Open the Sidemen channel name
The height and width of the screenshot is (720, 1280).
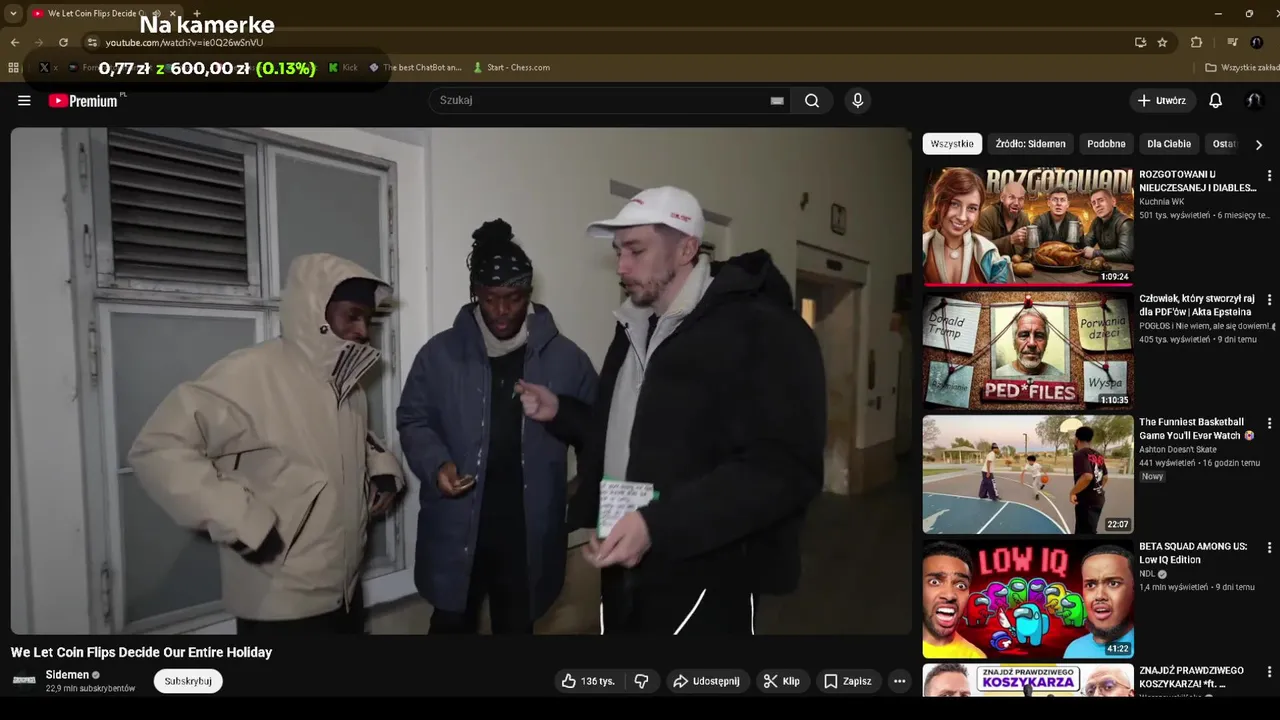click(x=68, y=675)
